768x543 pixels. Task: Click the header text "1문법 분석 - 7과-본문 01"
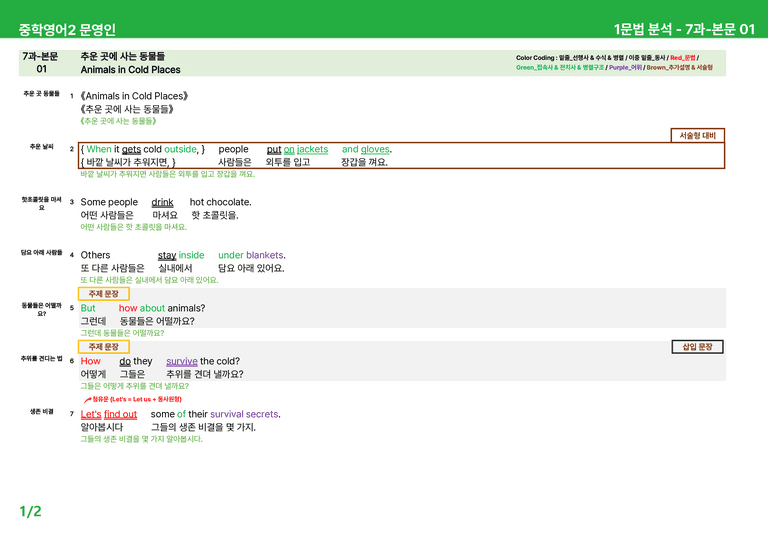[x=684, y=29]
